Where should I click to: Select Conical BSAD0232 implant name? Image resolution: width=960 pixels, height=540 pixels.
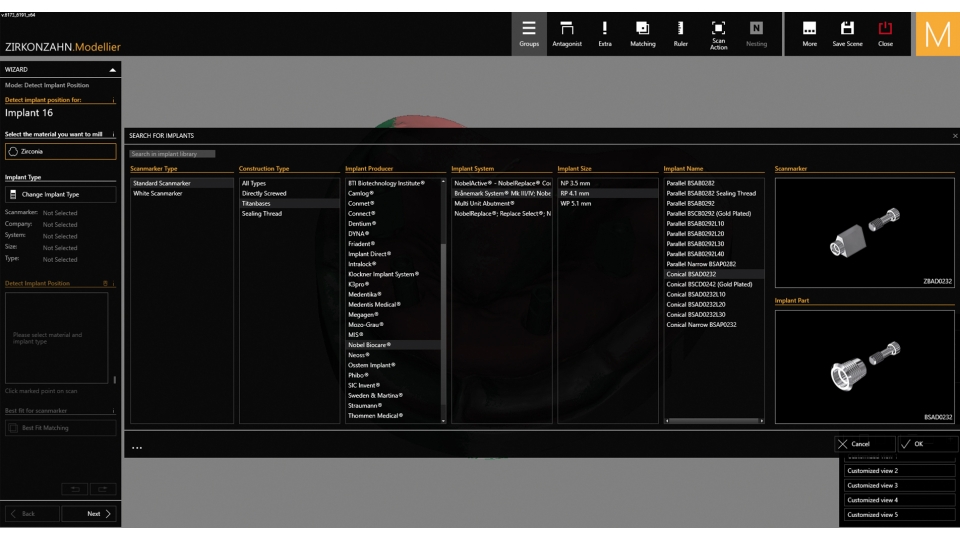[x=714, y=274]
